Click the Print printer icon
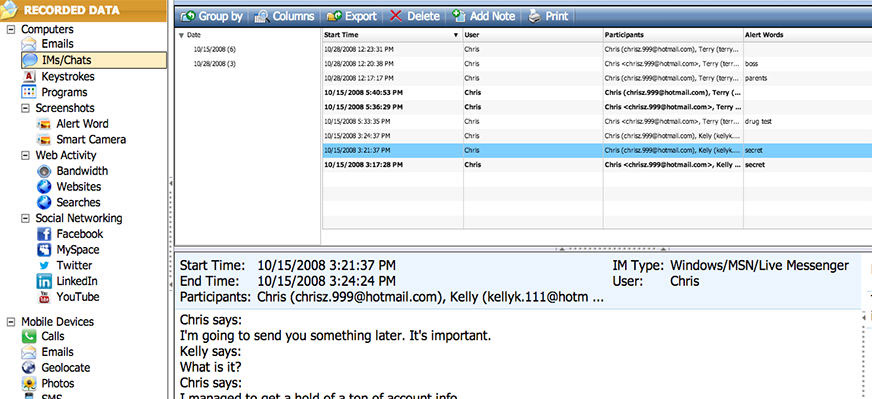 [x=534, y=16]
